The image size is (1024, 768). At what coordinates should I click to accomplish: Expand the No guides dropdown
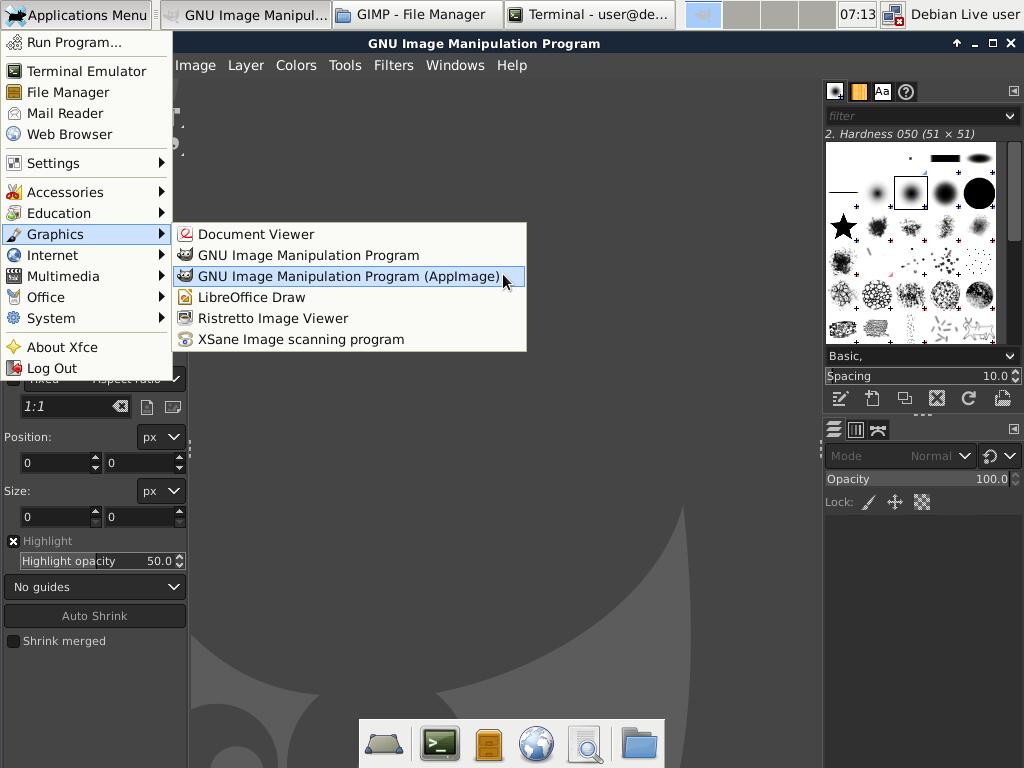95,587
